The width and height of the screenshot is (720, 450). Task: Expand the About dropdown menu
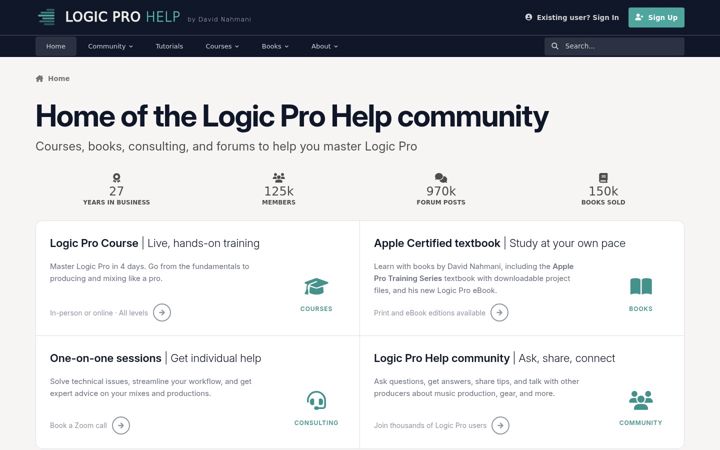pos(324,46)
